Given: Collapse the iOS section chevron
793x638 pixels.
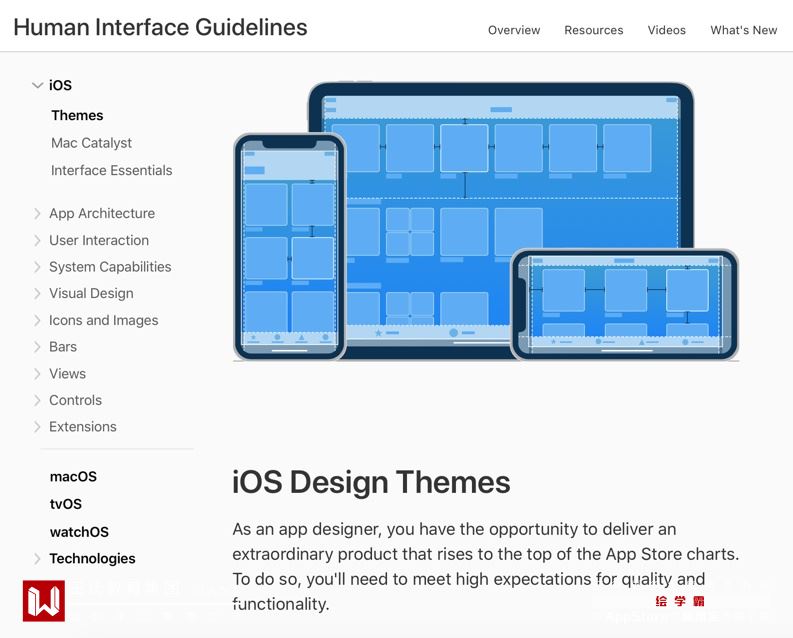Looking at the screenshot, I should click(x=37, y=85).
